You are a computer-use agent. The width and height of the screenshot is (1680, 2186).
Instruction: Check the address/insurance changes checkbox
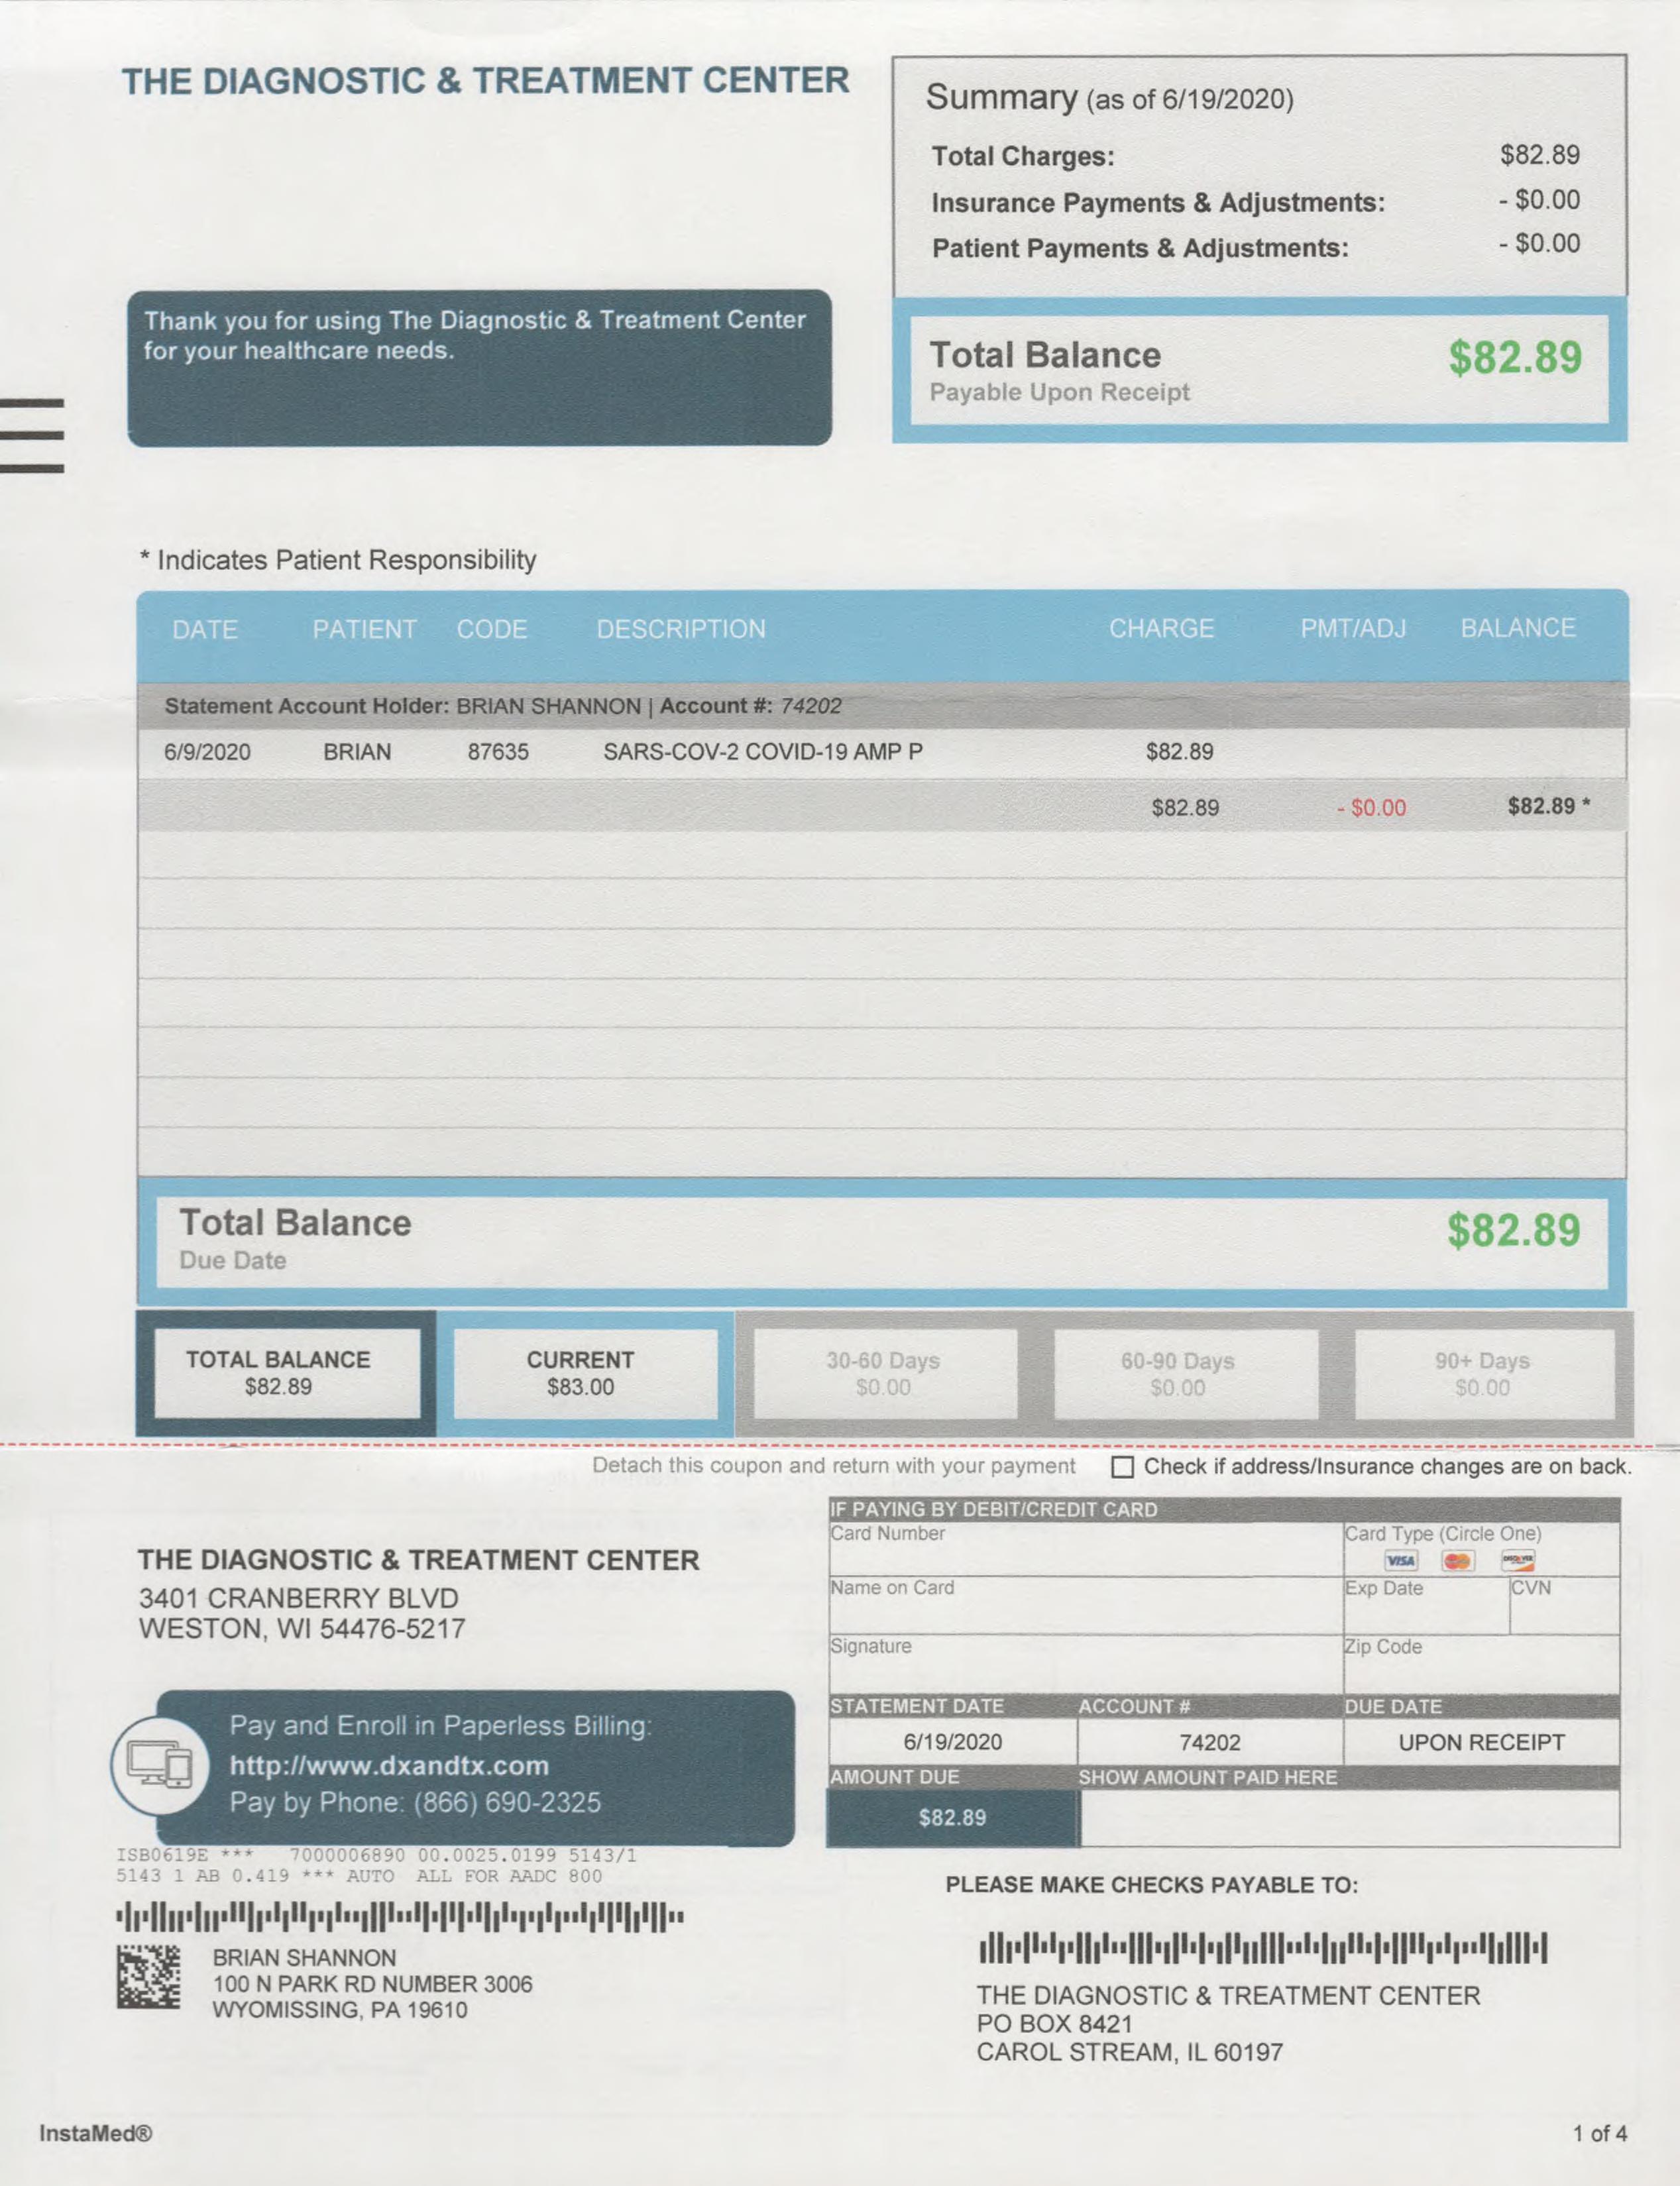[1123, 1467]
